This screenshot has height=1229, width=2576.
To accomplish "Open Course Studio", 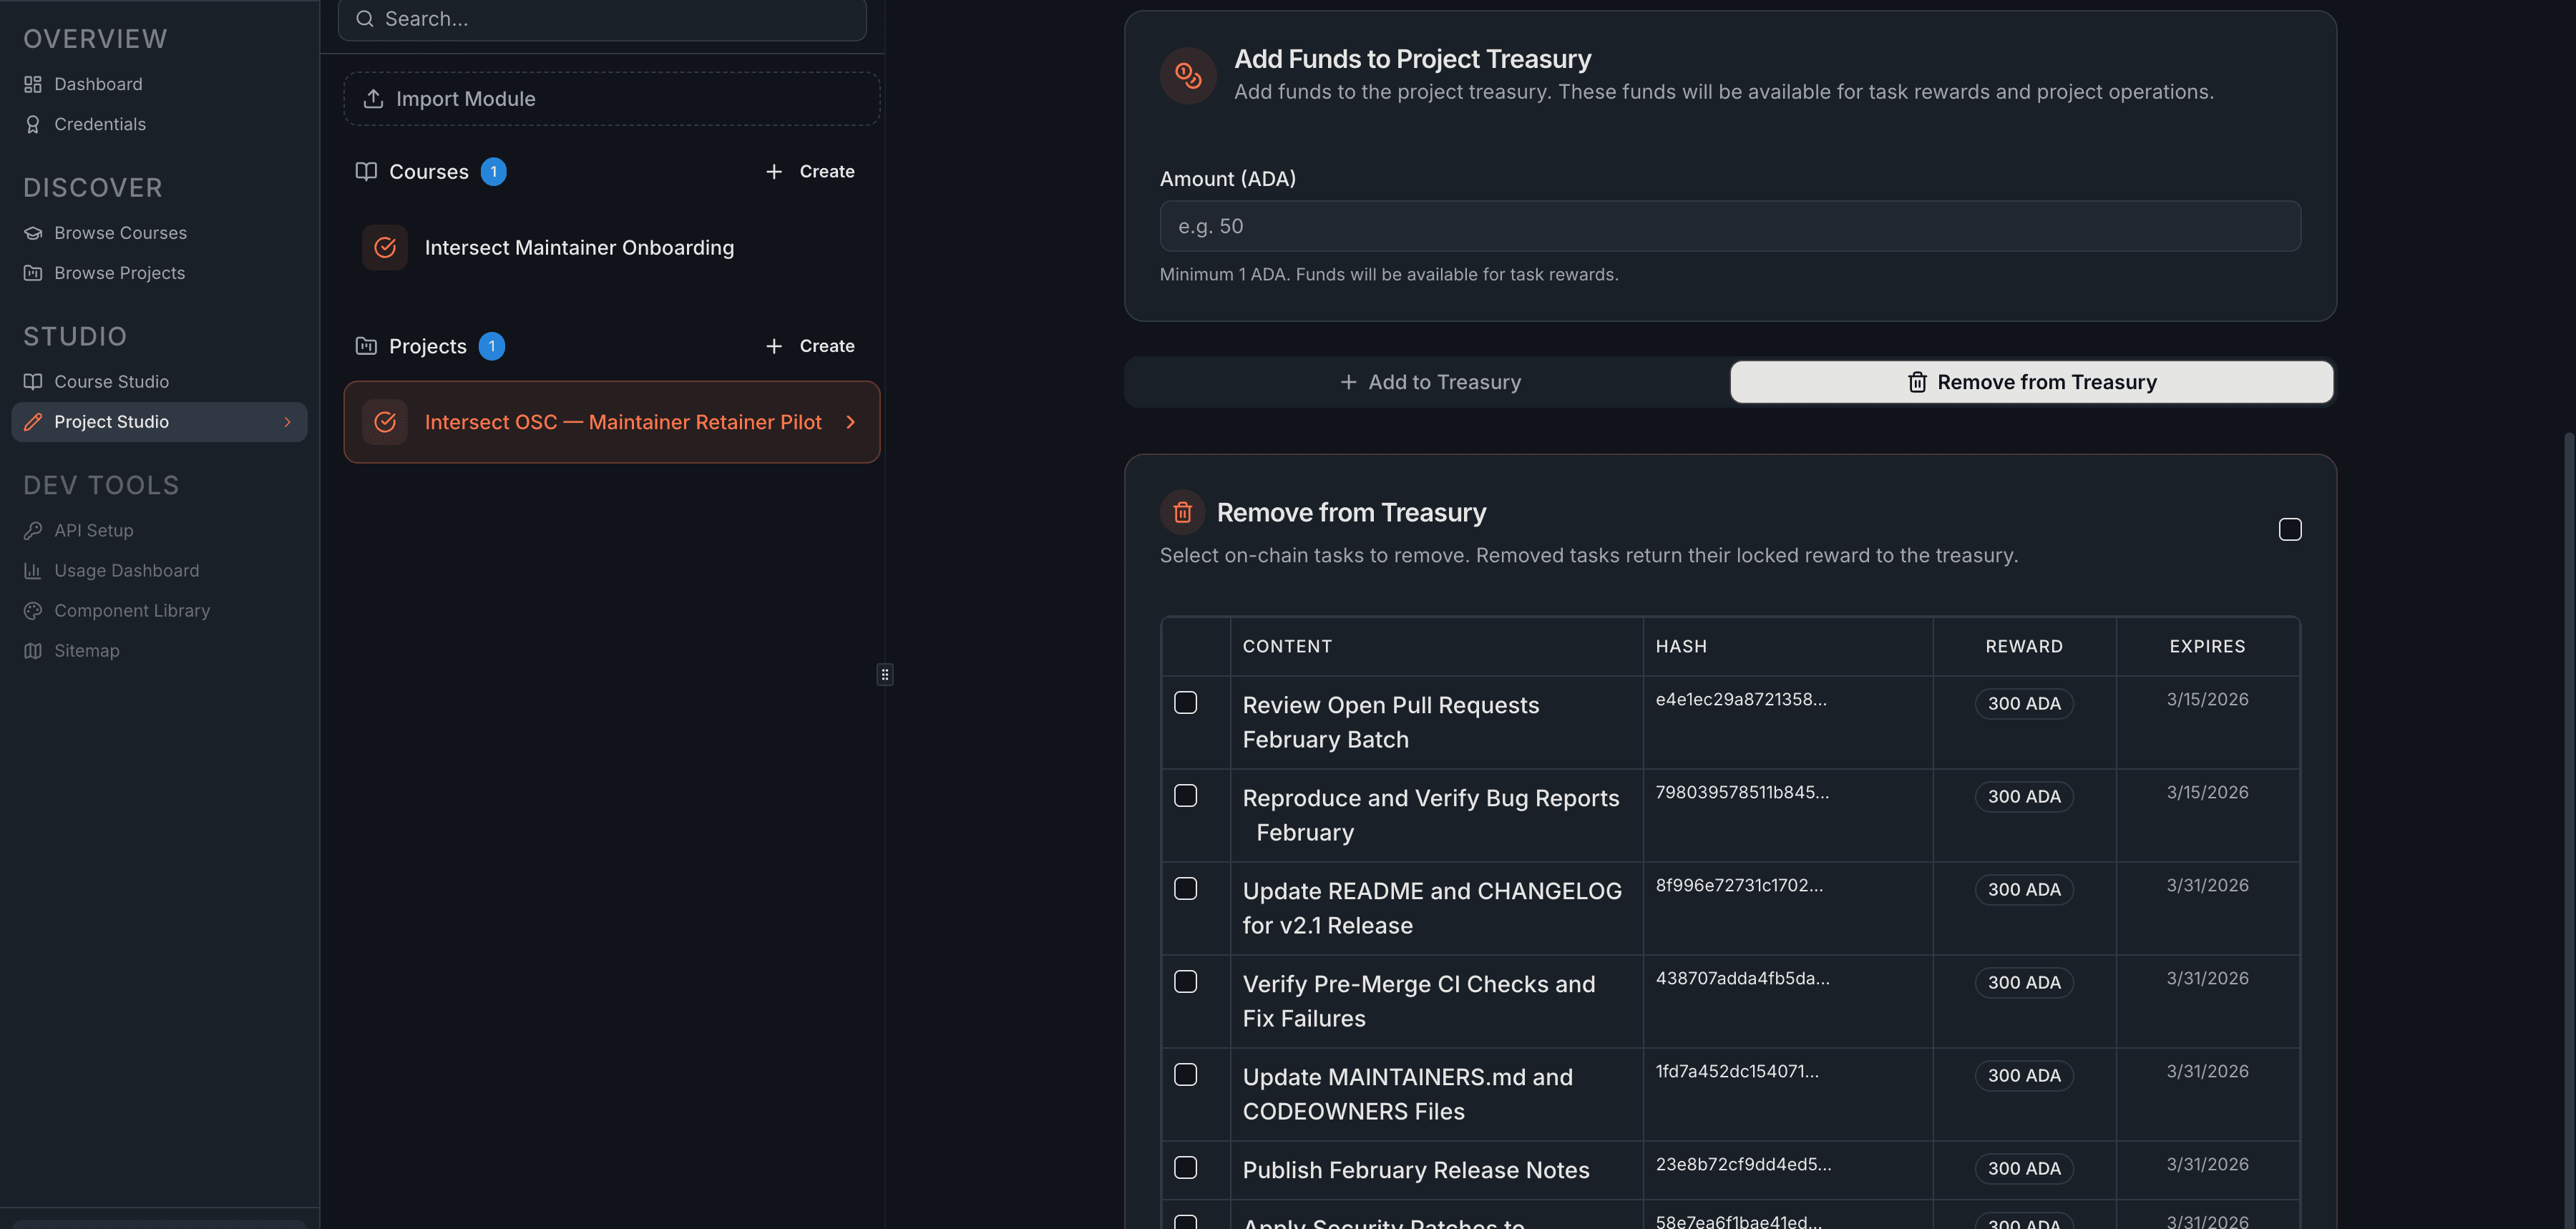I will [111, 381].
